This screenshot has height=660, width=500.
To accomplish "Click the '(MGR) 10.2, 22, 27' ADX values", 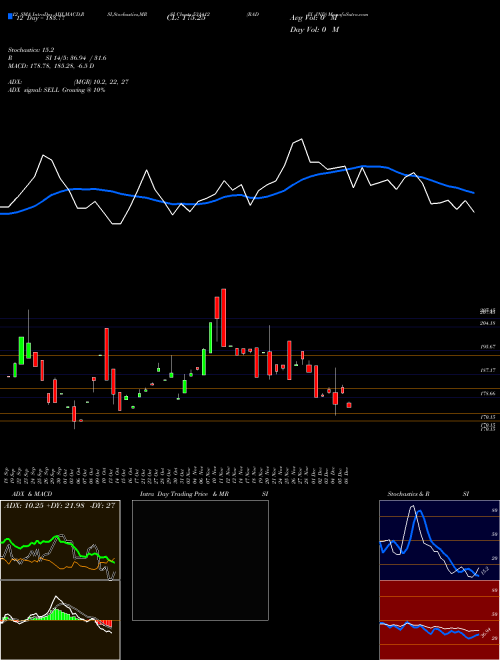I will (x=101, y=82).
